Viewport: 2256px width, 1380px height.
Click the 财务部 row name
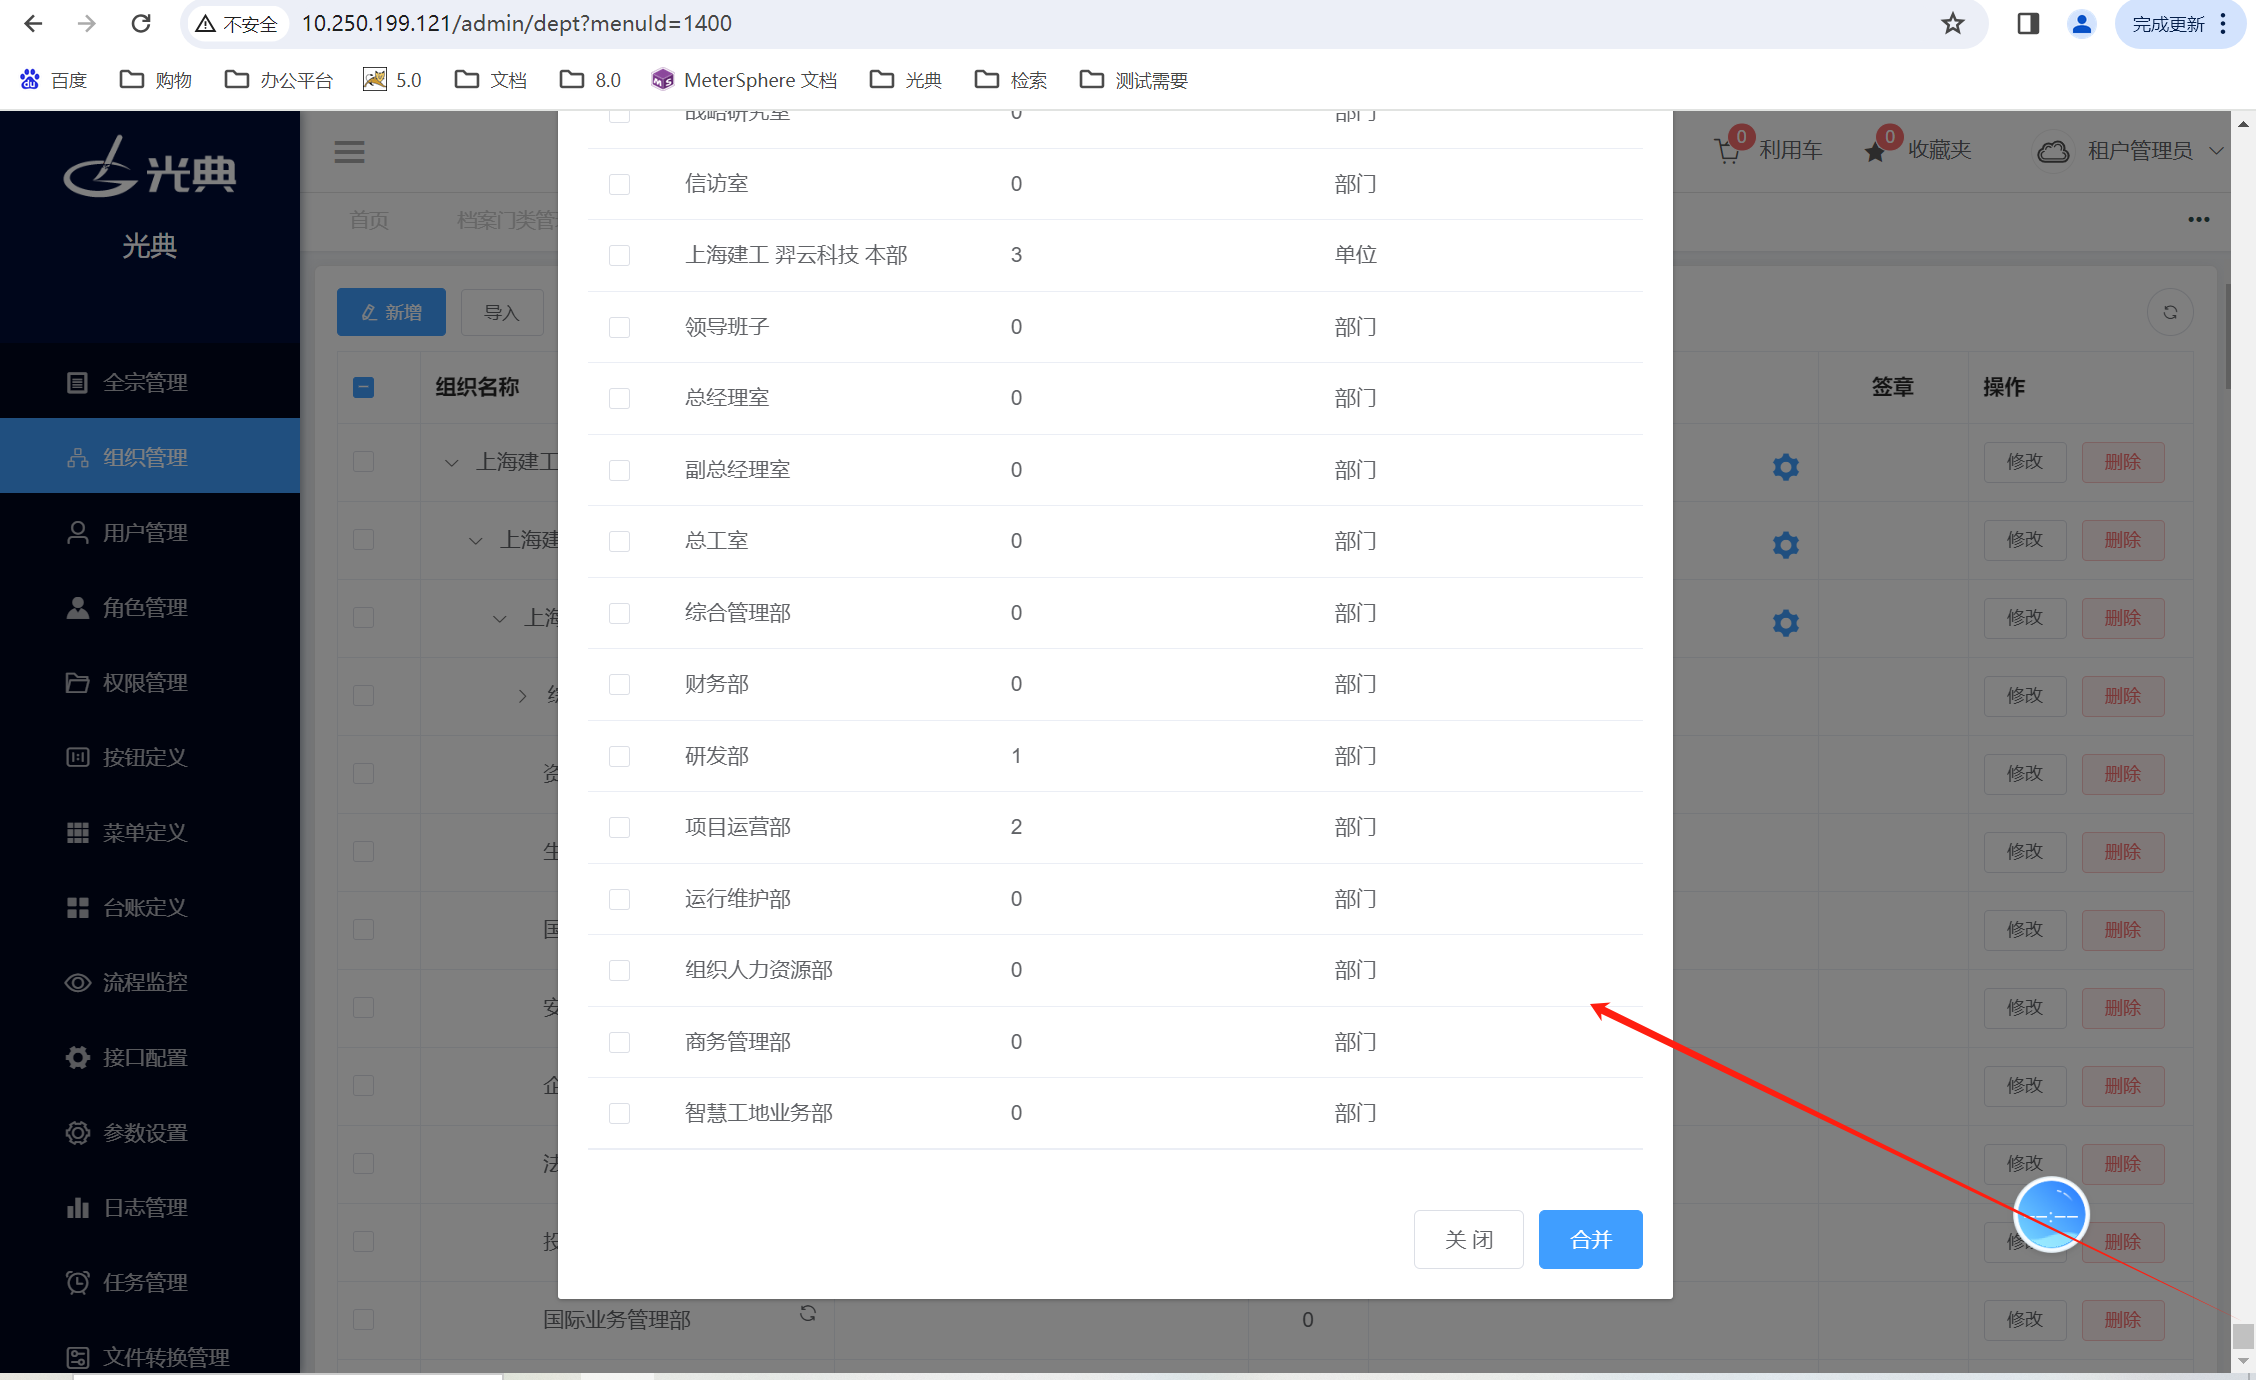click(x=716, y=684)
